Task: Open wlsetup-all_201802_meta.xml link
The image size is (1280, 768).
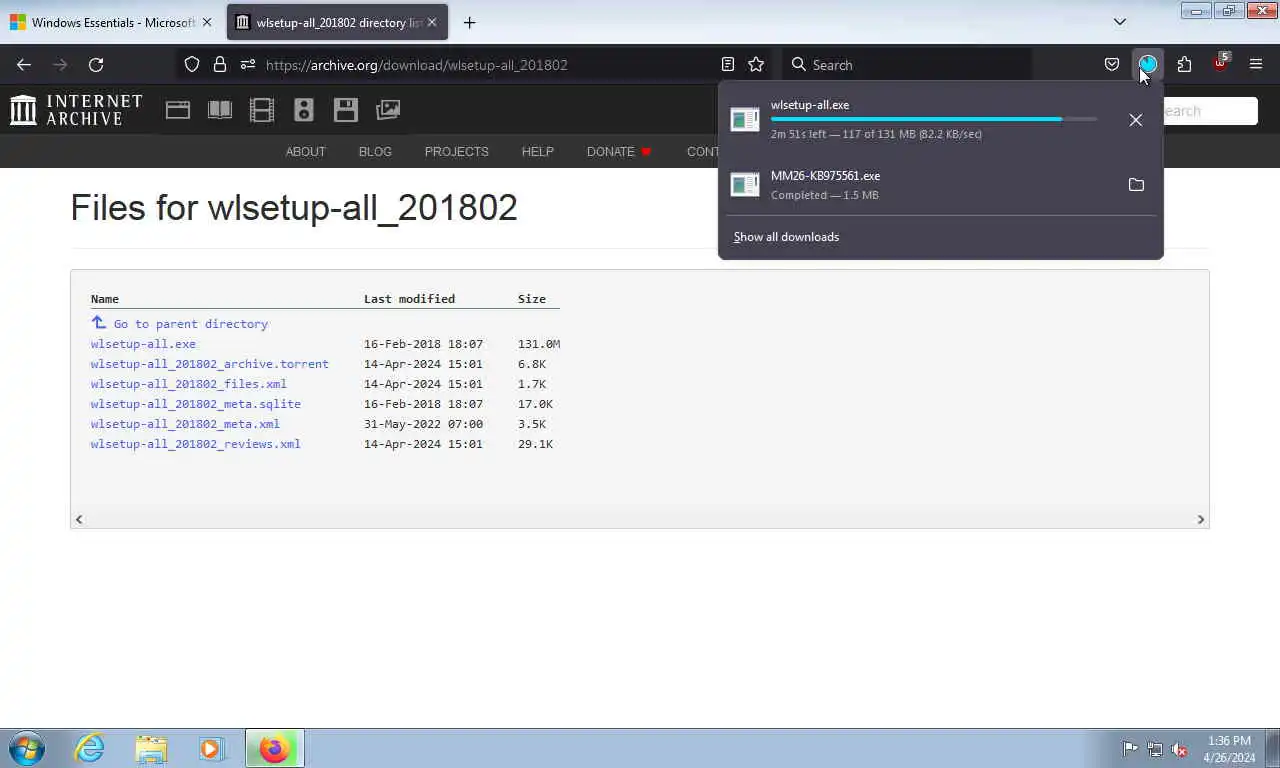Action: pos(185,424)
